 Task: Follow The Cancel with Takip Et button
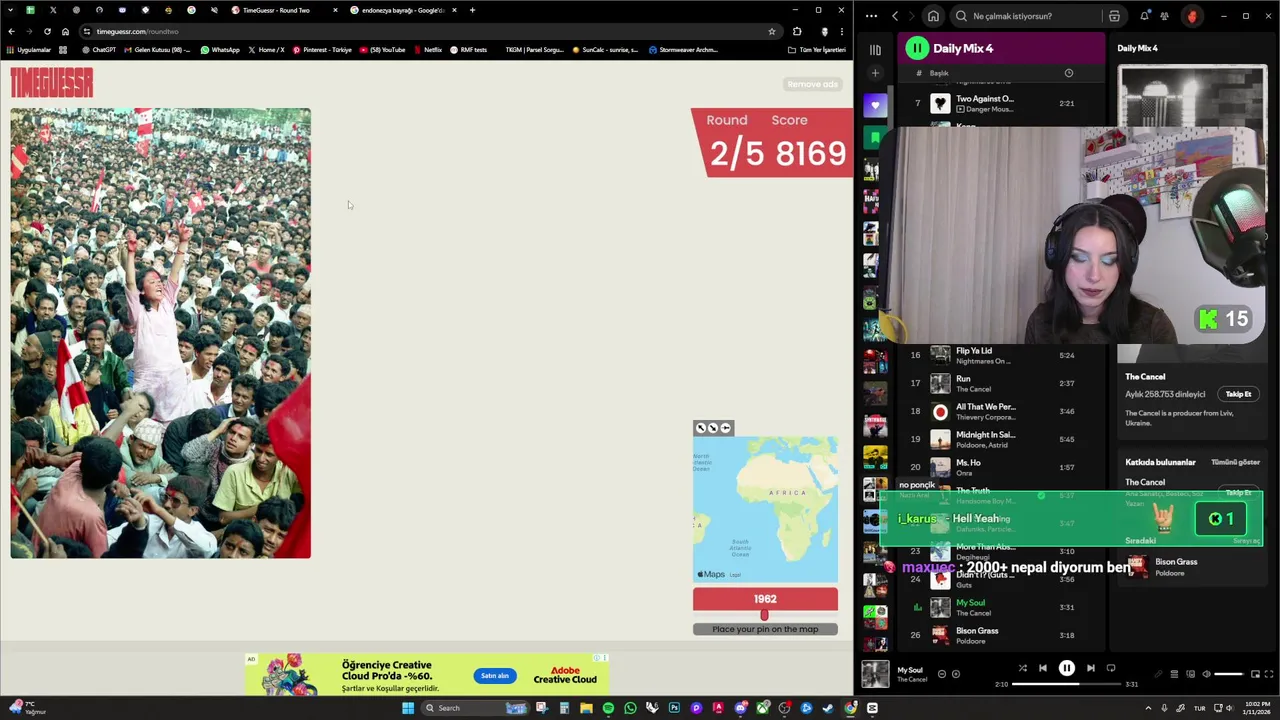[1238, 394]
